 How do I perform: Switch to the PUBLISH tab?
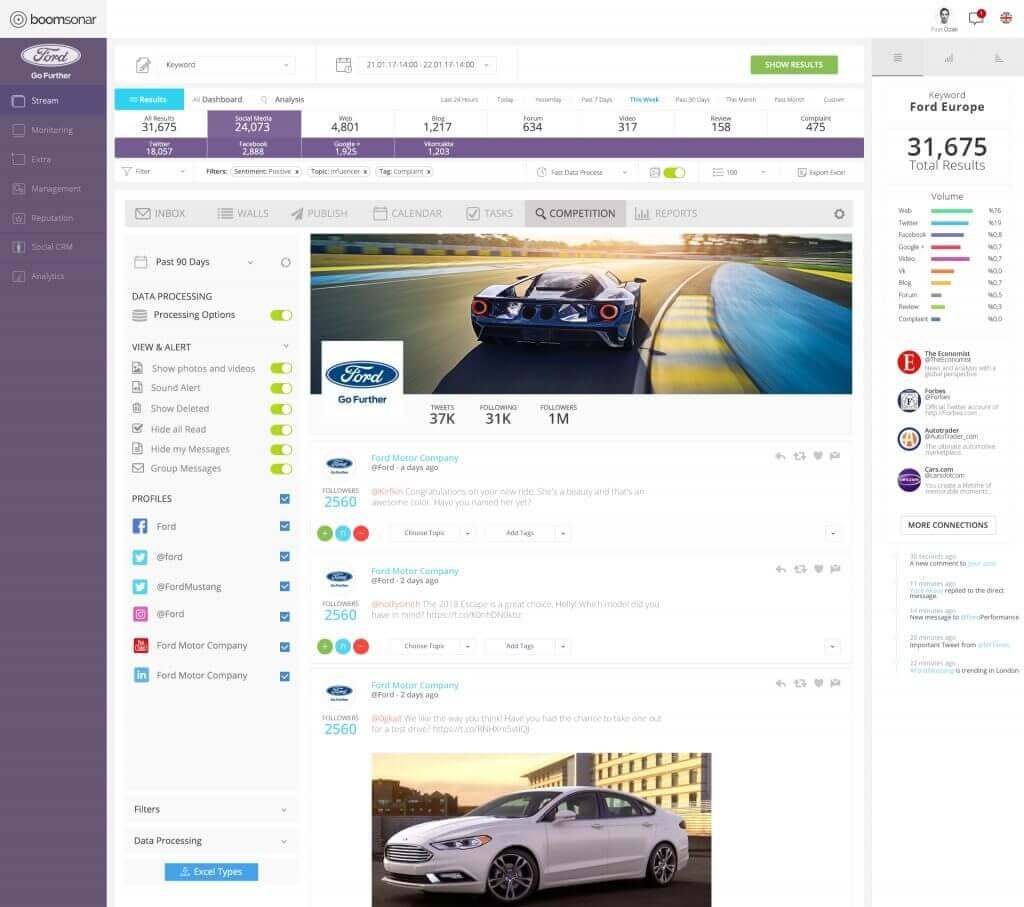coord(319,214)
